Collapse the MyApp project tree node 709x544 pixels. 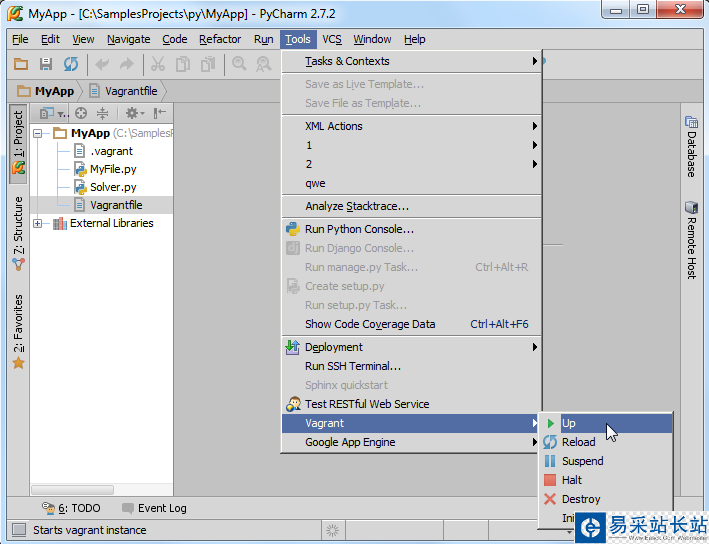click(x=38, y=133)
